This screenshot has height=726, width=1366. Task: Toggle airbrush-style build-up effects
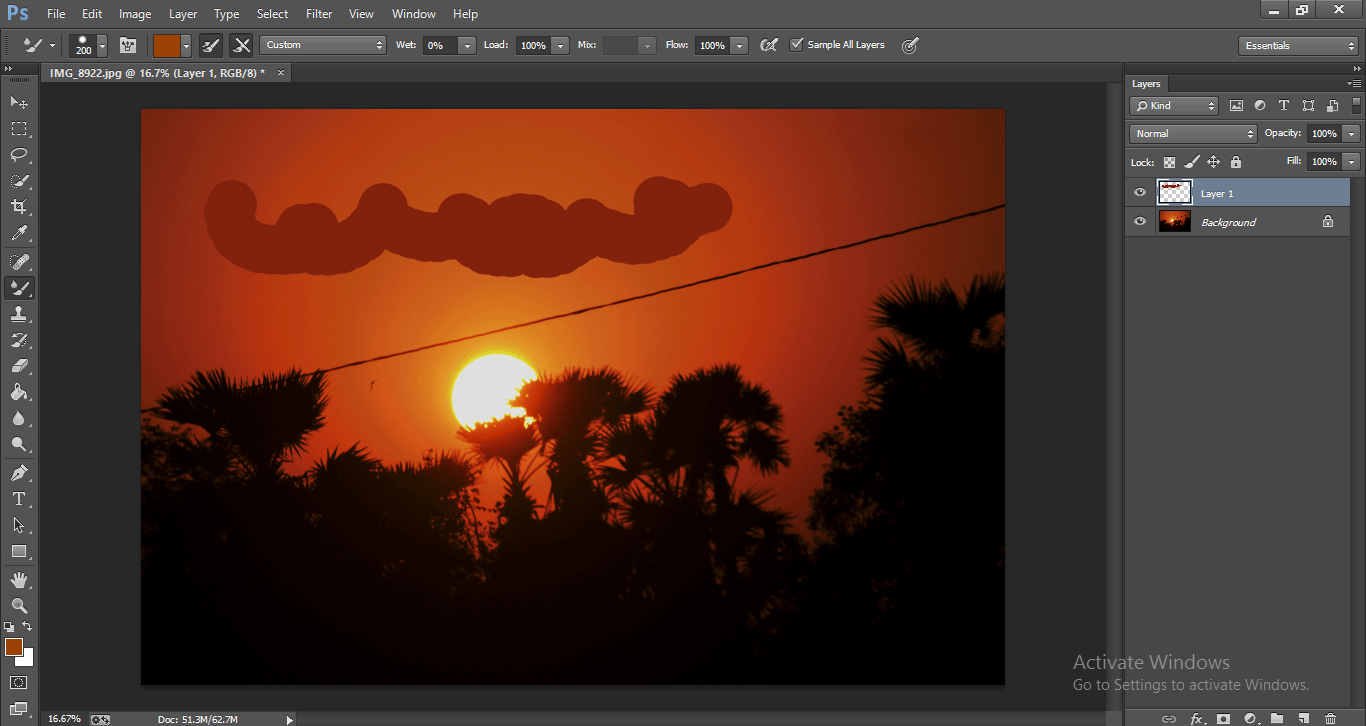click(768, 45)
